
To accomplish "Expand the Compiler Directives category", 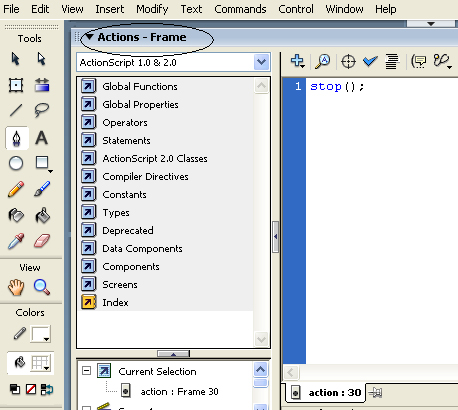I will 145,177.
